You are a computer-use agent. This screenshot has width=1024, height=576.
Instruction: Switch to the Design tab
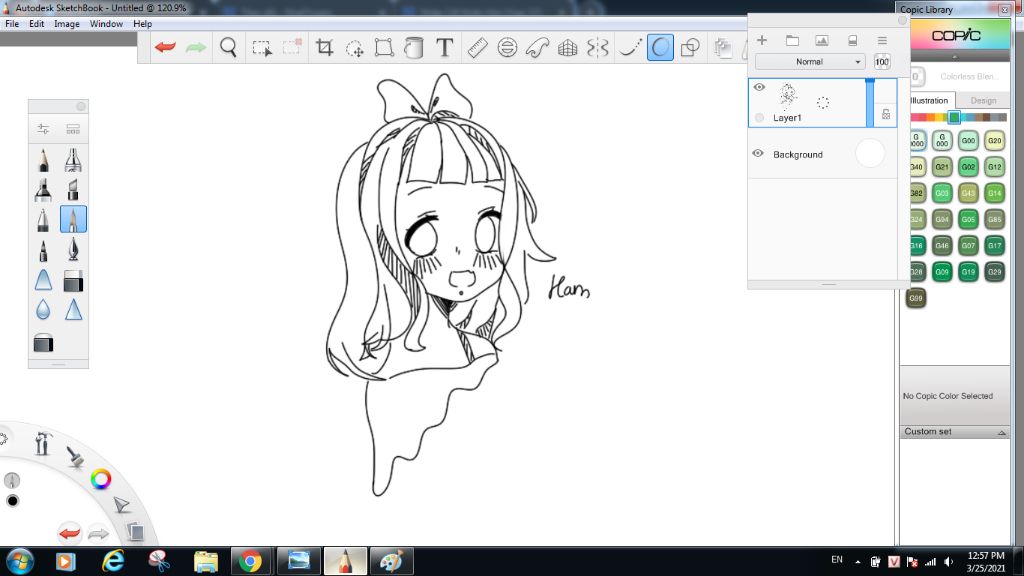[983, 101]
